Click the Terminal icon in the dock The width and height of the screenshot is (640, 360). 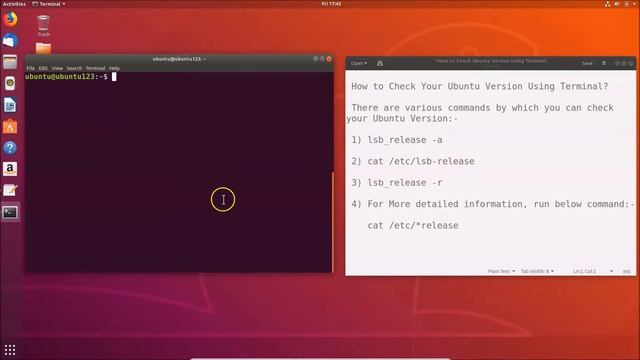10,212
